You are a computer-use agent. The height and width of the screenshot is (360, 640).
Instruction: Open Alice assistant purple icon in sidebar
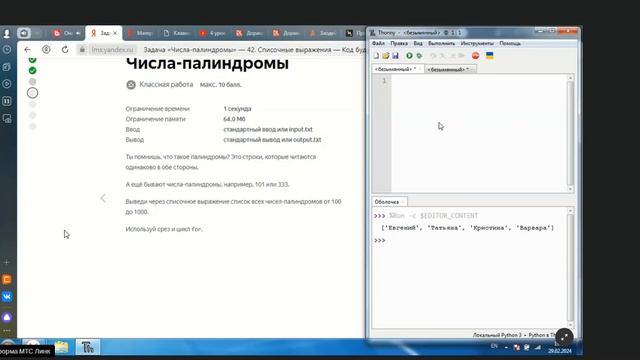pyautogui.click(x=7, y=317)
